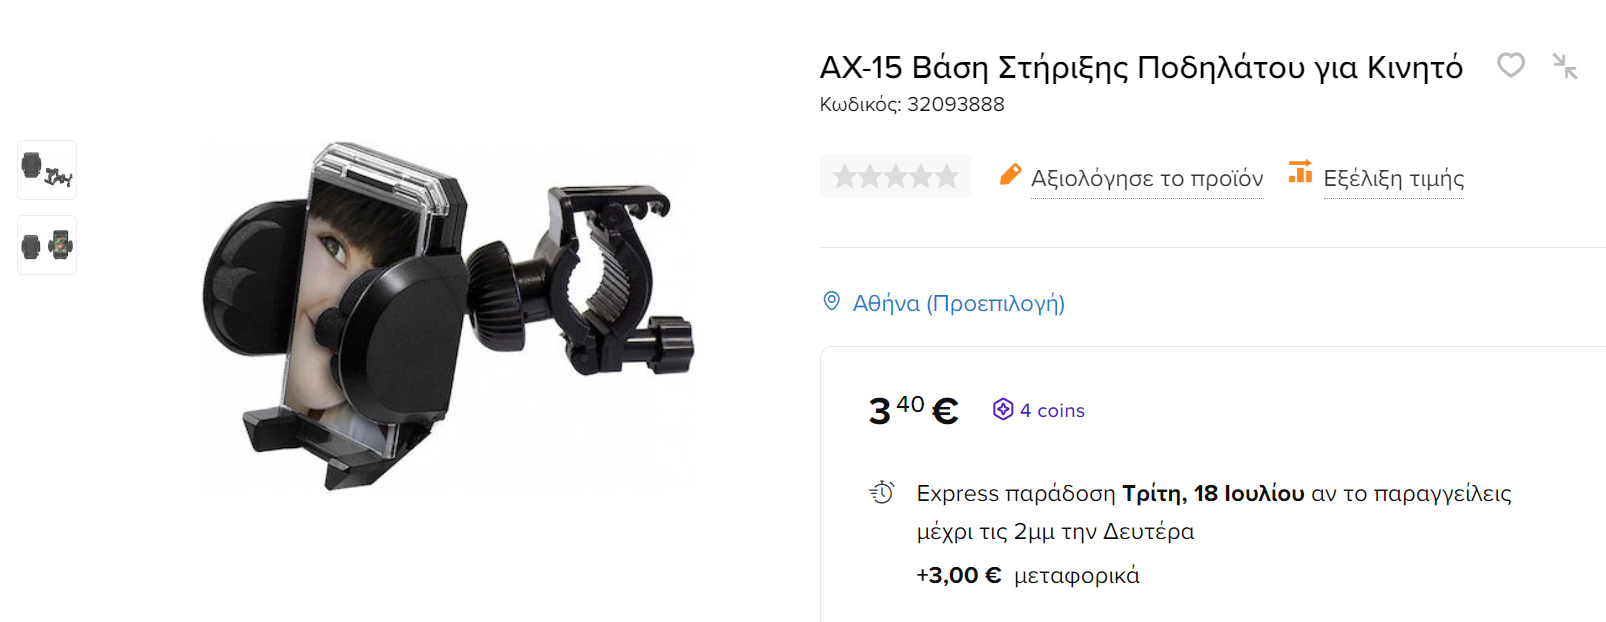Select the second product thumbnail image

(47, 245)
